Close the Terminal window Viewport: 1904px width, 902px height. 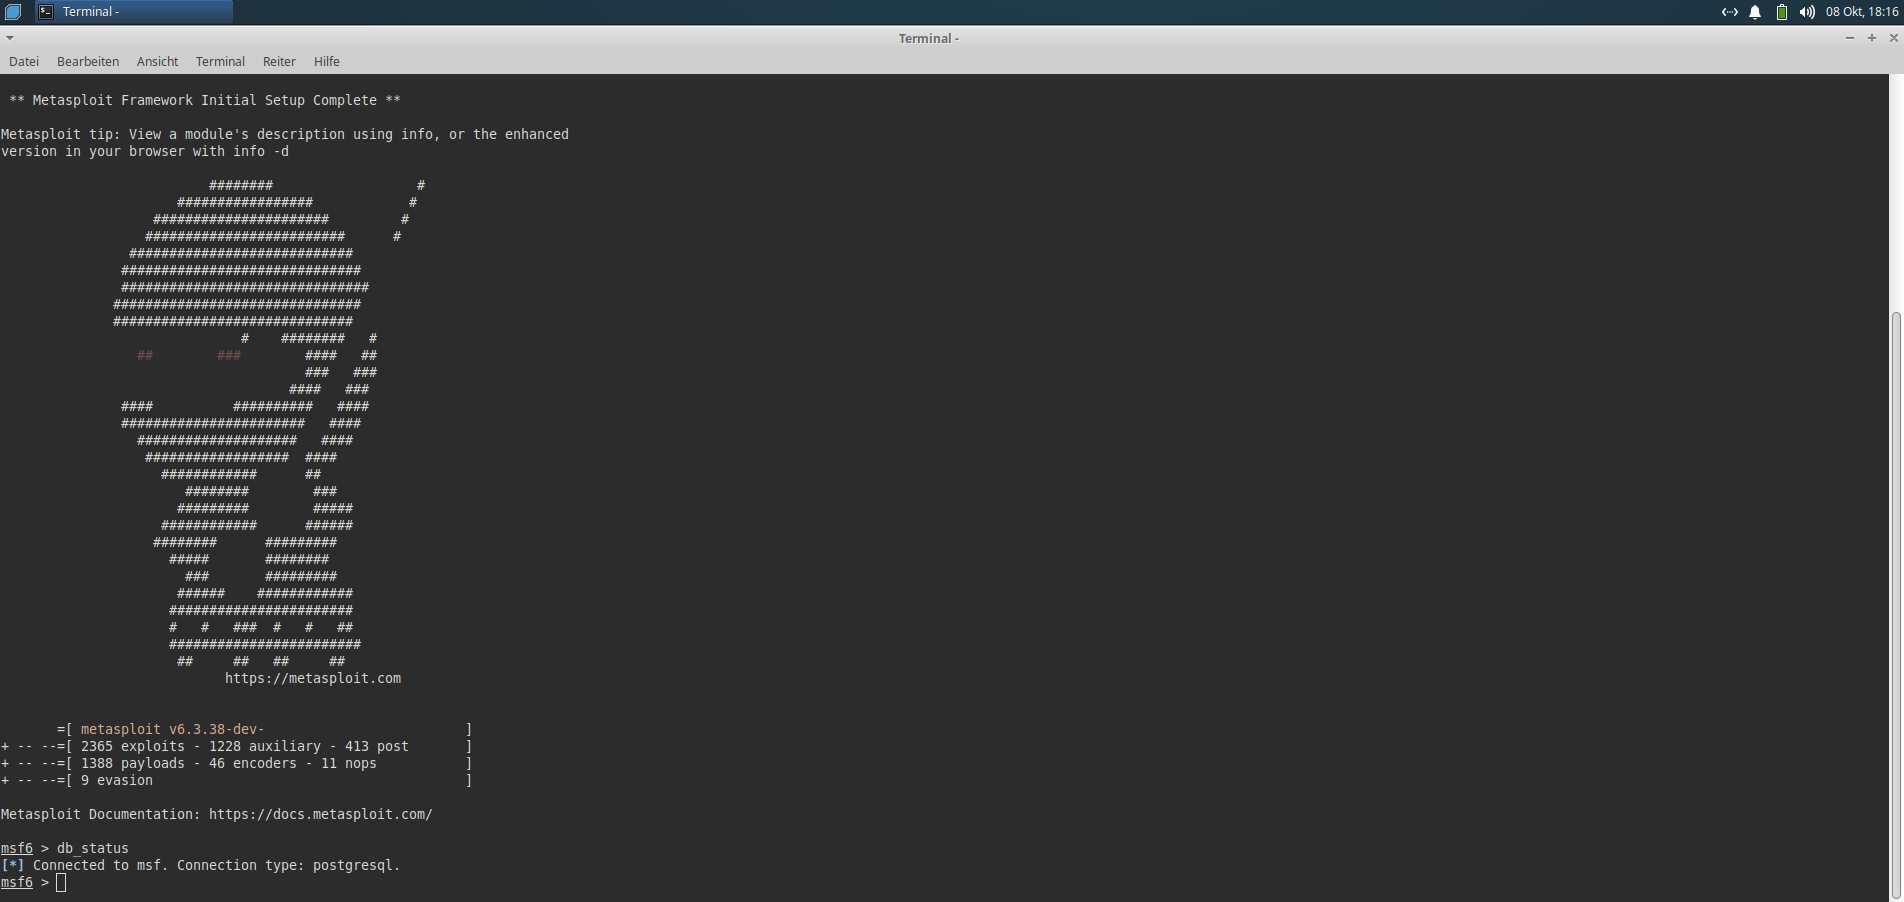(1893, 38)
